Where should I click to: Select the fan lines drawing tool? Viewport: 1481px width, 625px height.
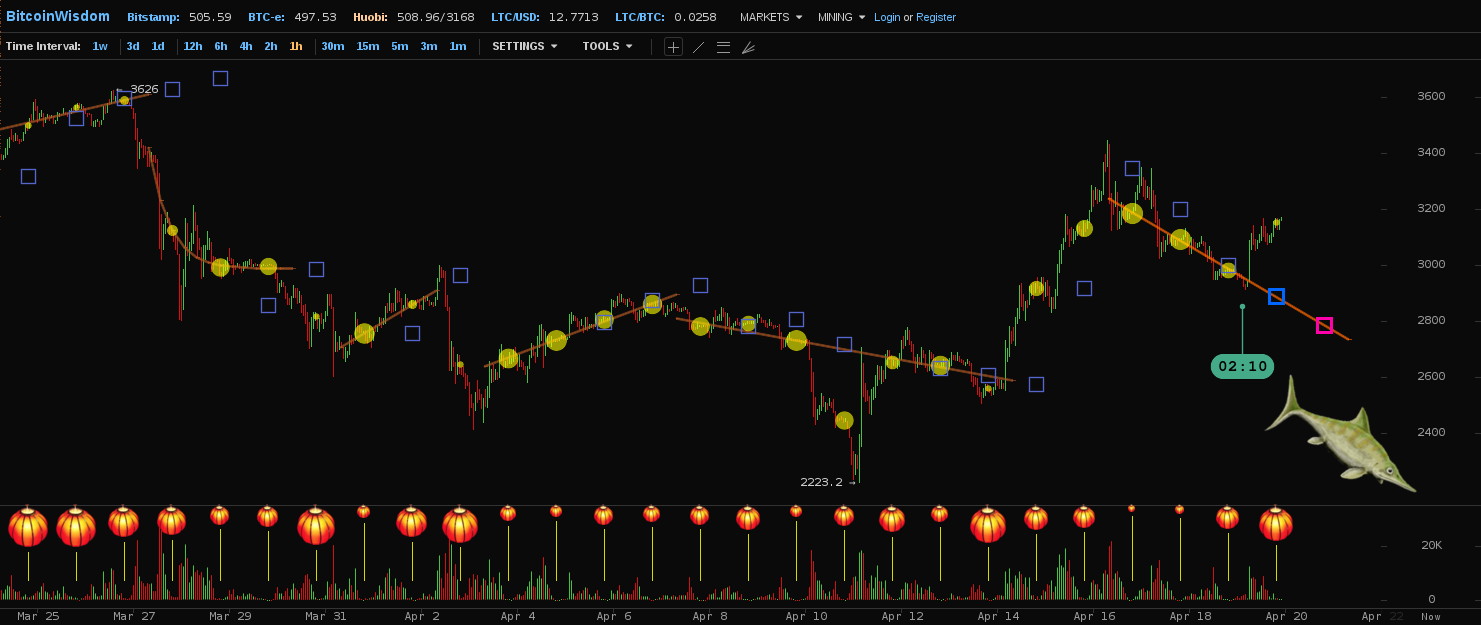pyautogui.click(x=748, y=47)
